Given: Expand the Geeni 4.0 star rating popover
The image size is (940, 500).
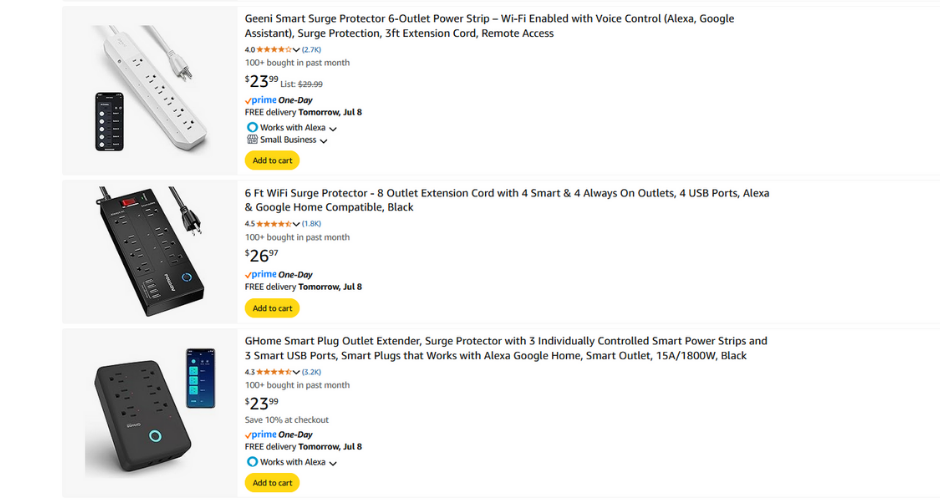Looking at the screenshot, I should [296, 49].
